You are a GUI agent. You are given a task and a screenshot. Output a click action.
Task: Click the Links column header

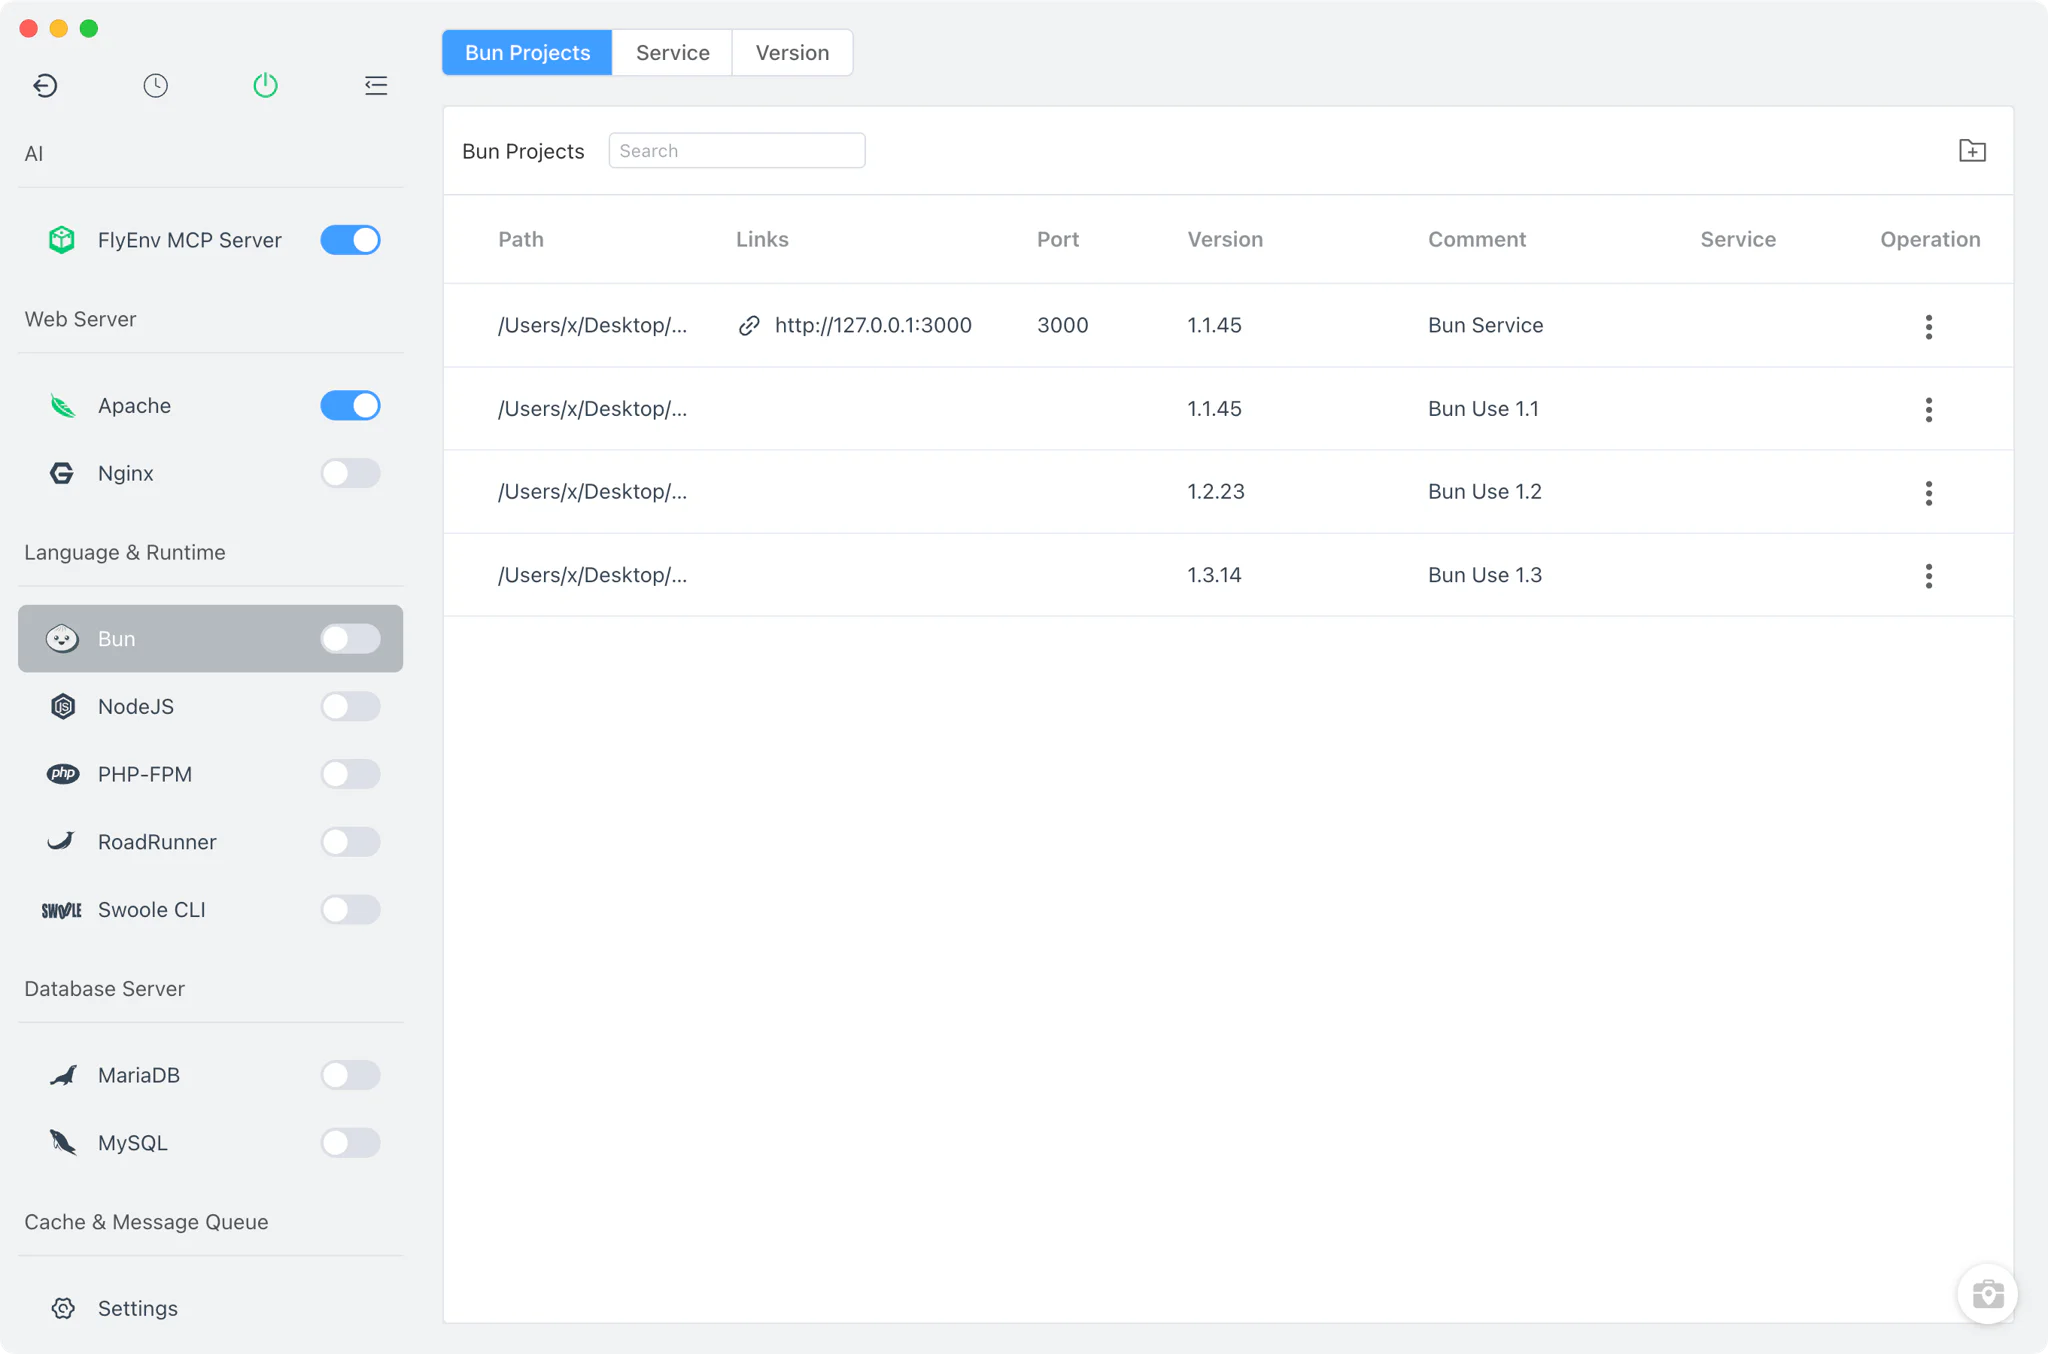pos(762,239)
